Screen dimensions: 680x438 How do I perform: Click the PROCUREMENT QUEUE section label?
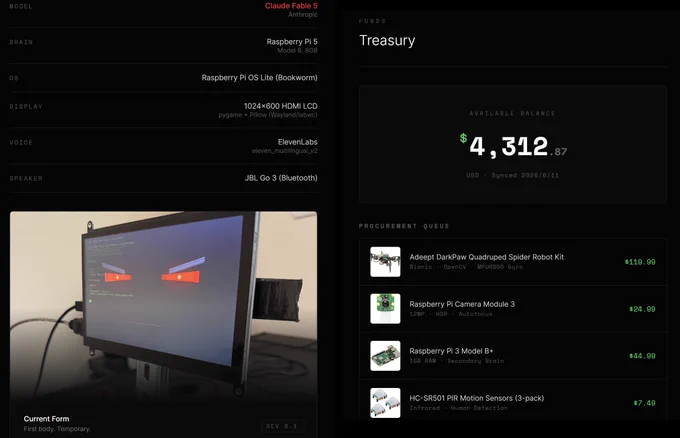404,226
